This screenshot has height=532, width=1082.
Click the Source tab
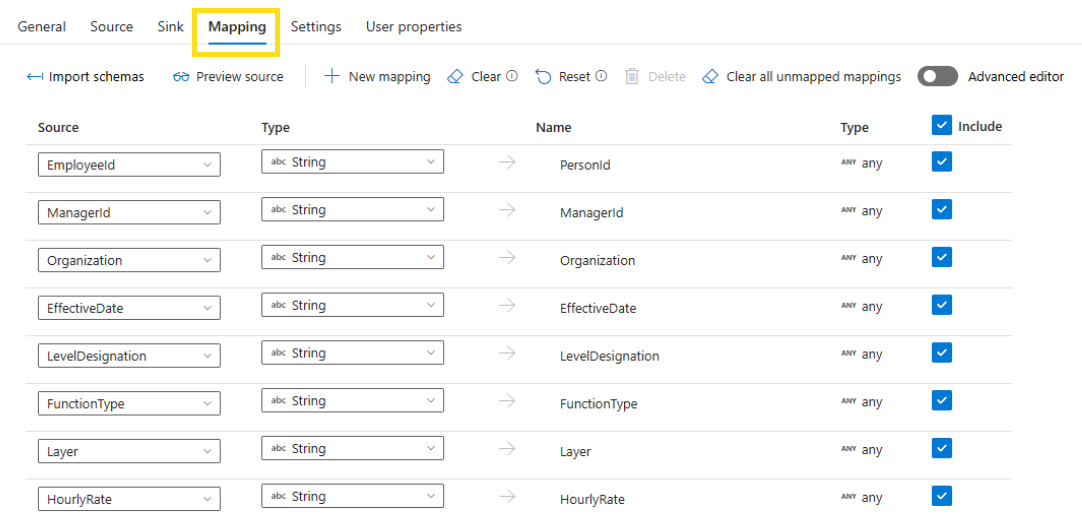tap(111, 27)
